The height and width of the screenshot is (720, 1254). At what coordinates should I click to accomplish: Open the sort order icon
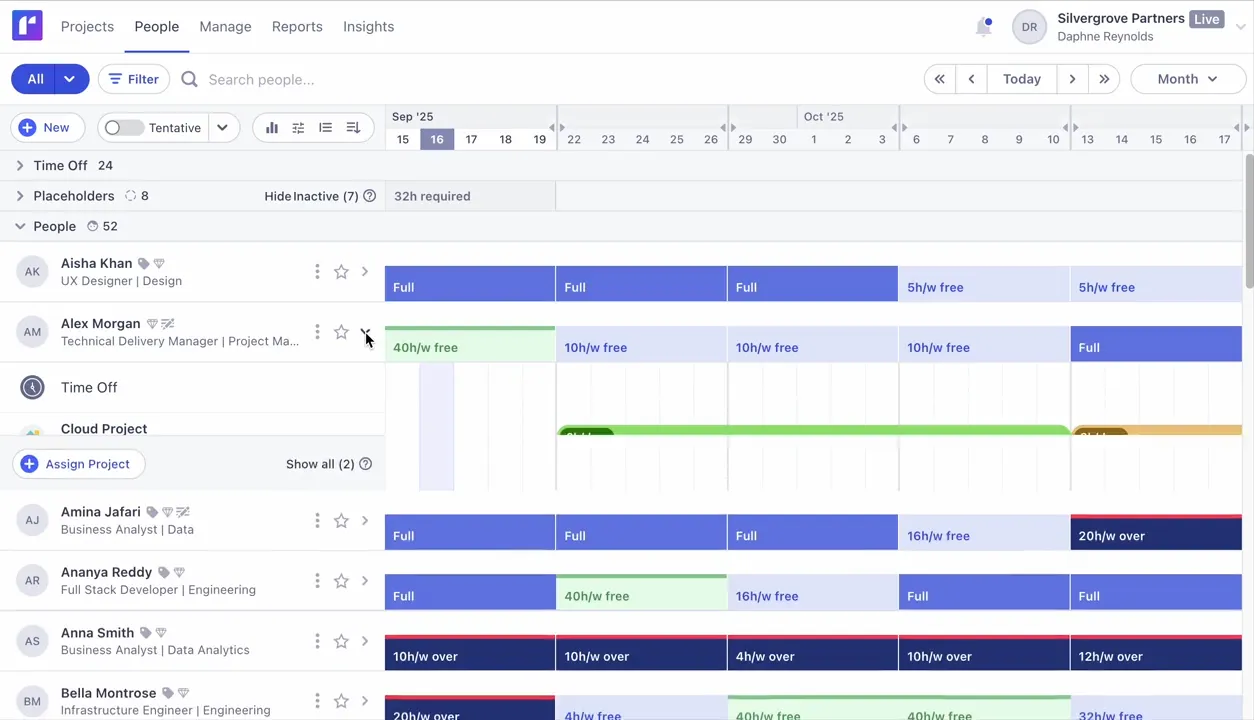click(353, 128)
